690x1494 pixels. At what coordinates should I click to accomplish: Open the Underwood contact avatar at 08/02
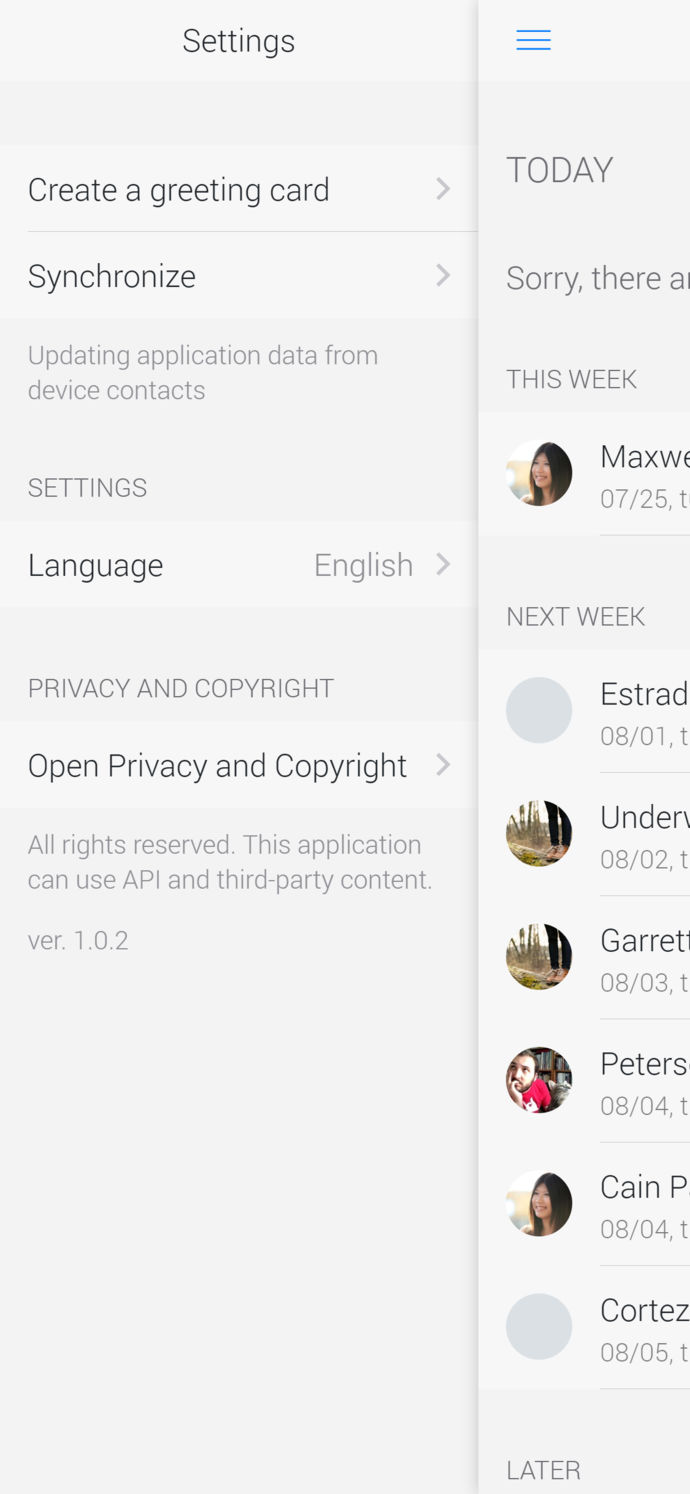539,833
